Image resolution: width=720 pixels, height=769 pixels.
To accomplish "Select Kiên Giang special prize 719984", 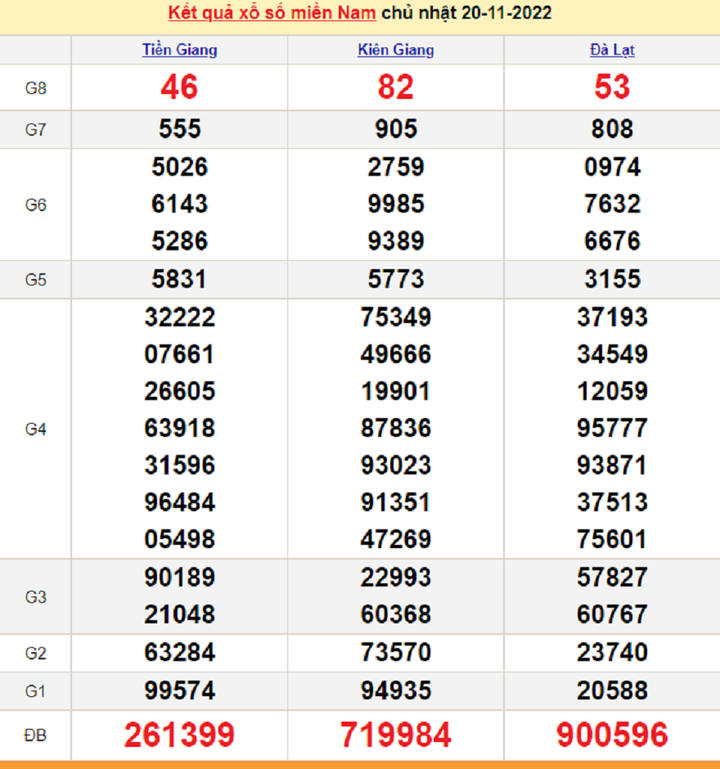I will 395,736.
